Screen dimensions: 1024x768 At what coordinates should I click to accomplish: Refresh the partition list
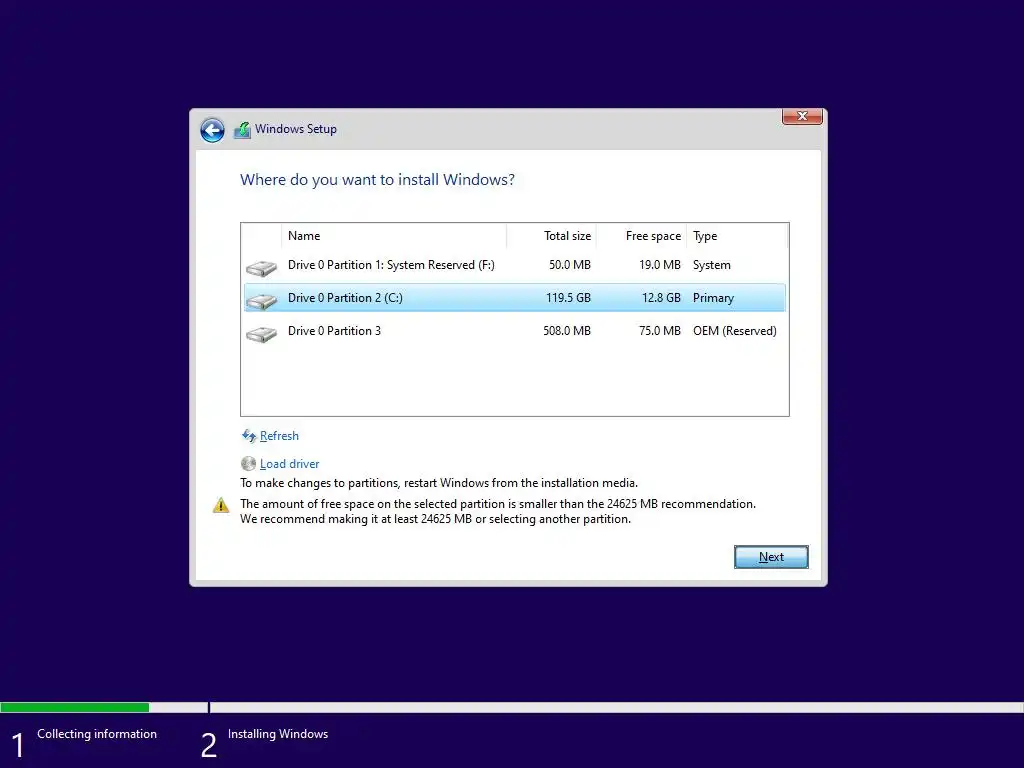[x=279, y=436]
